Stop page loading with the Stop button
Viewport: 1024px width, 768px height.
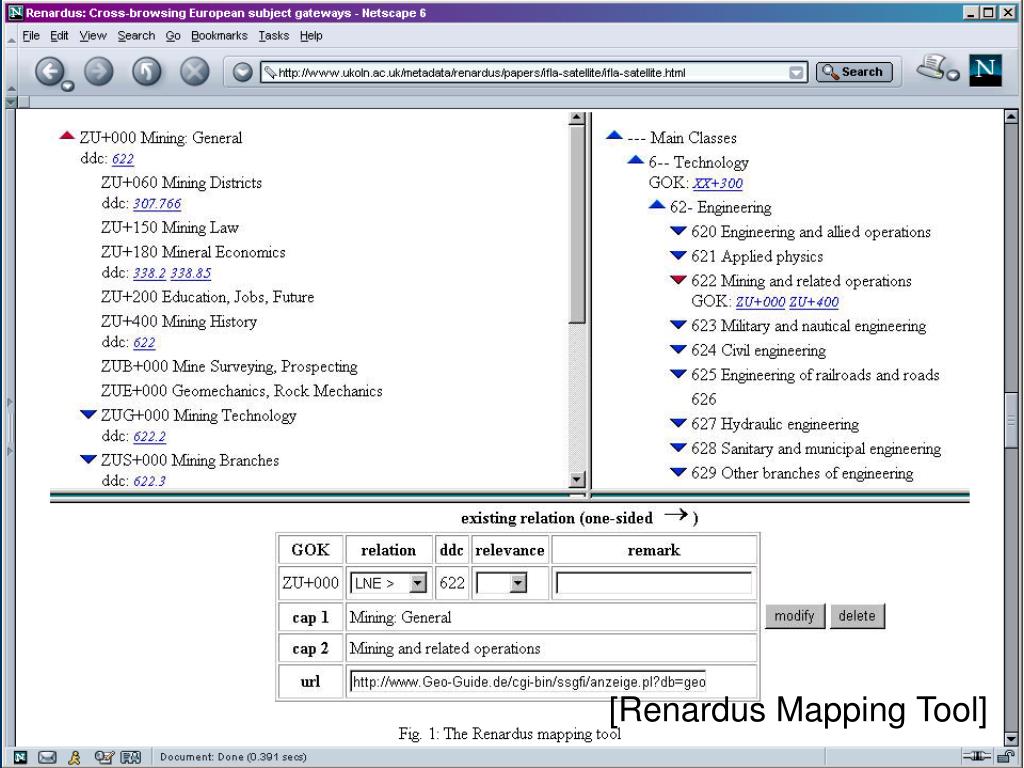tap(195, 71)
